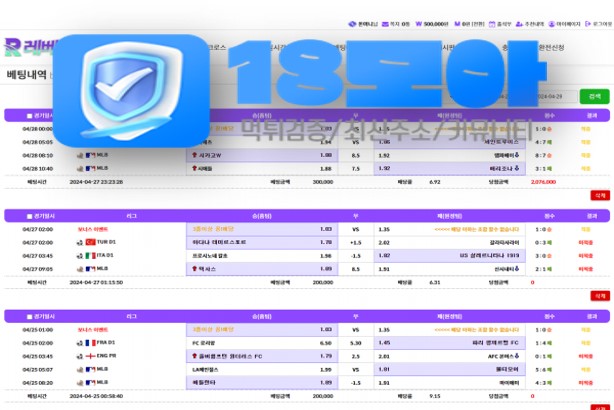Click the purple M points icon
The image size is (614, 410).
click(457, 24)
